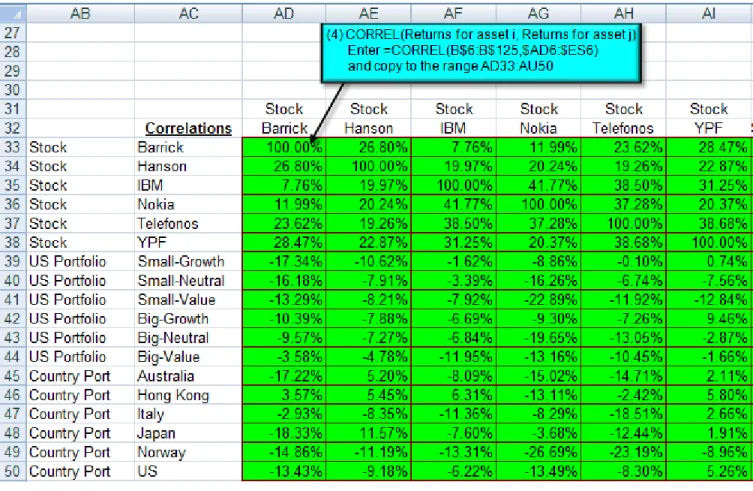The height and width of the screenshot is (491, 753).
Task: Select the -0.10% cell in the Telefonos column
Action: 623,261
